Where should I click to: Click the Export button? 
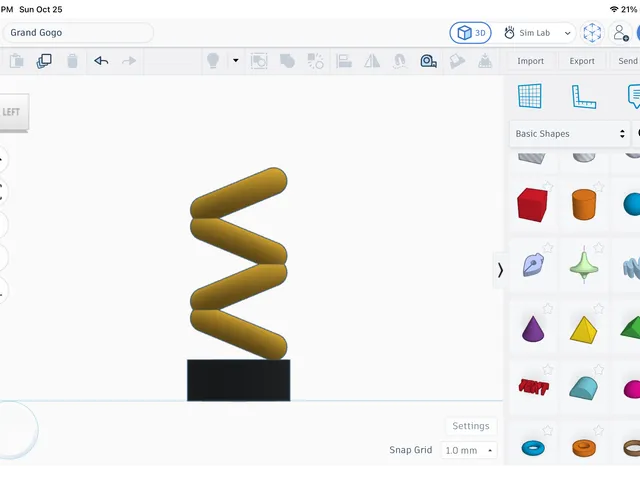pyautogui.click(x=582, y=61)
